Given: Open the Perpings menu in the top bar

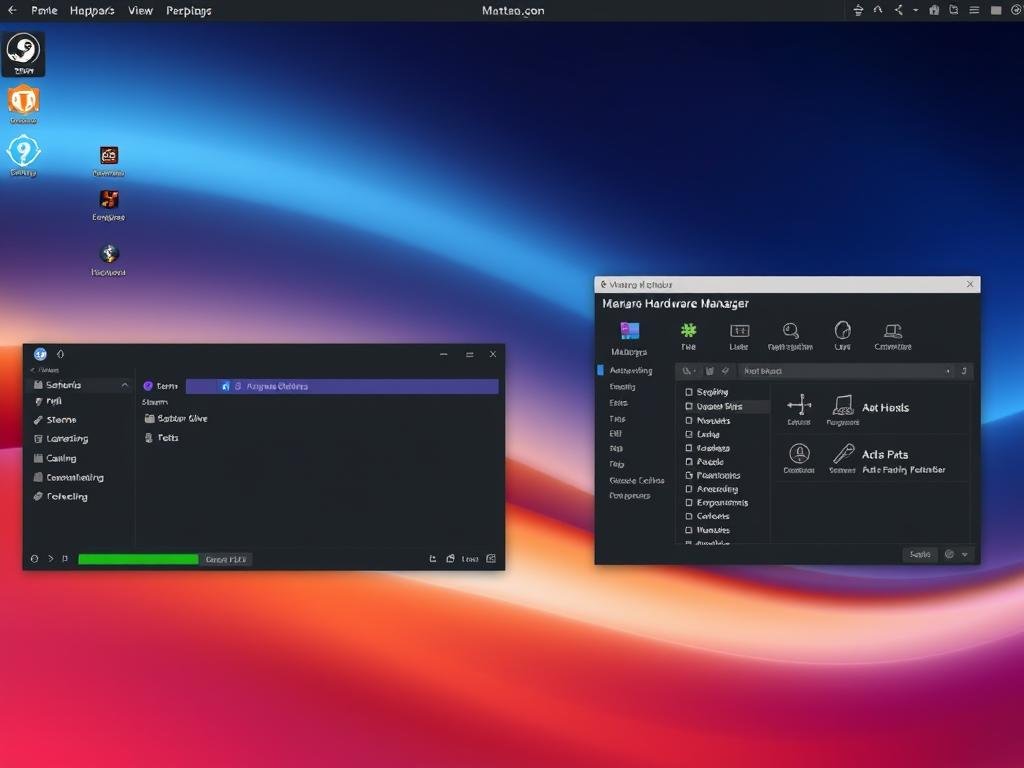Looking at the screenshot, I should pos(188,10).
